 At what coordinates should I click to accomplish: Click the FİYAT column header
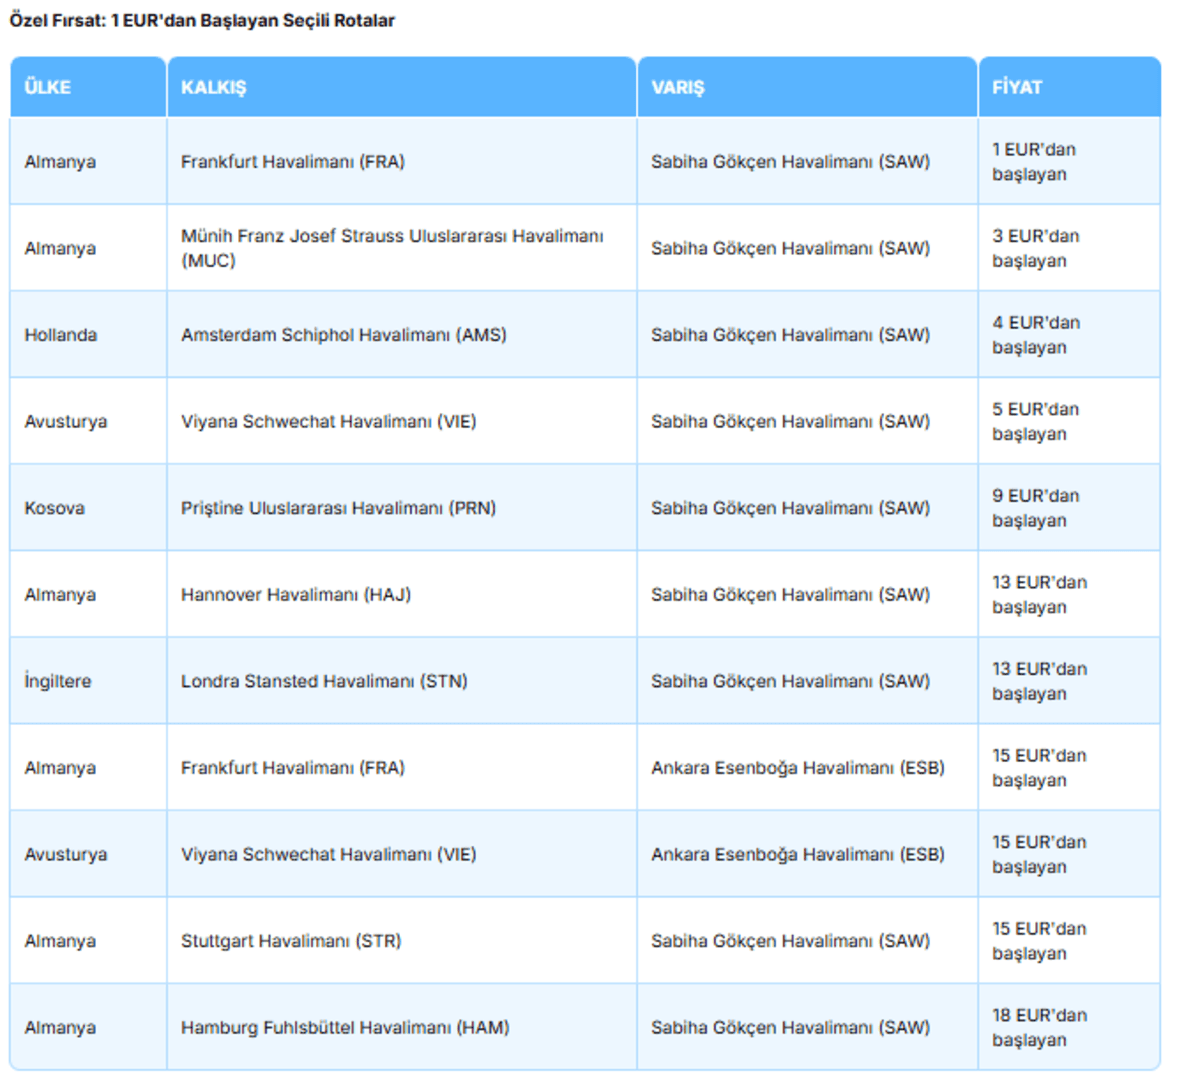coord(1069,87)
